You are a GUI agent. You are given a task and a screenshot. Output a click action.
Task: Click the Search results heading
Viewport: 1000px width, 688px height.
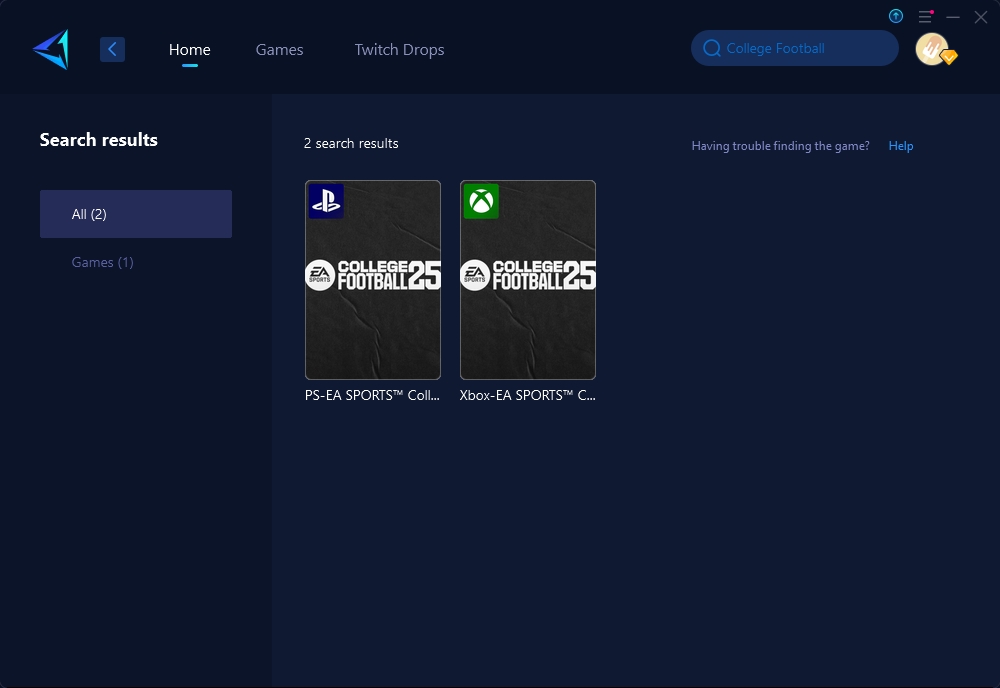pos(99,140)
